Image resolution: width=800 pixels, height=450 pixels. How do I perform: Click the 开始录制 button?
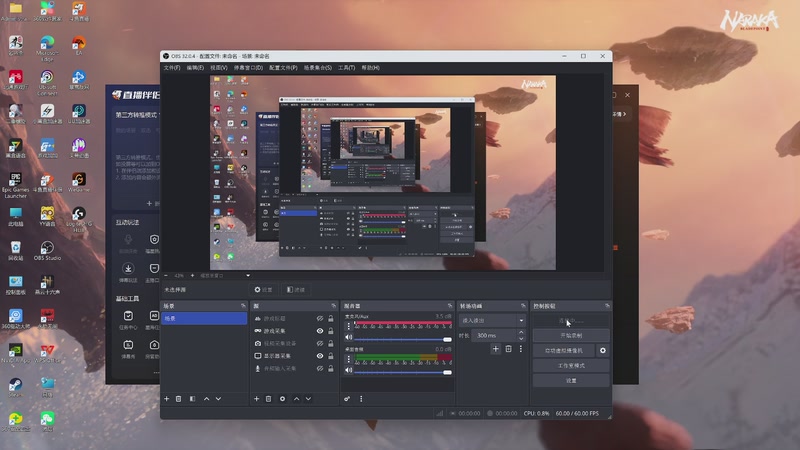point(571,335)
